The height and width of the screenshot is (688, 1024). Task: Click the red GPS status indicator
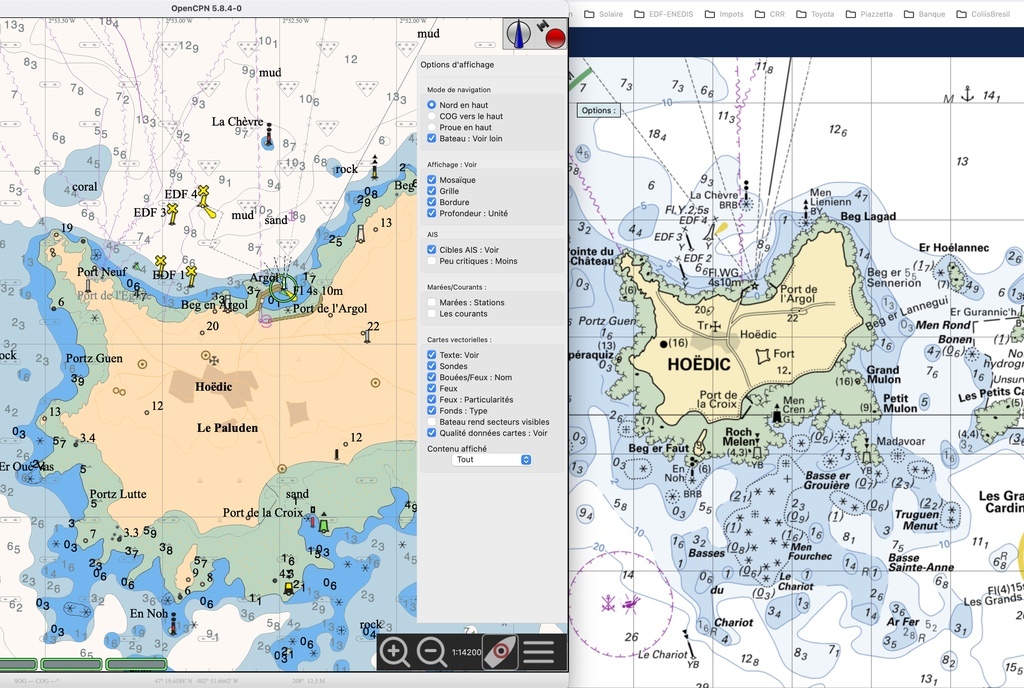pos(555,39)
